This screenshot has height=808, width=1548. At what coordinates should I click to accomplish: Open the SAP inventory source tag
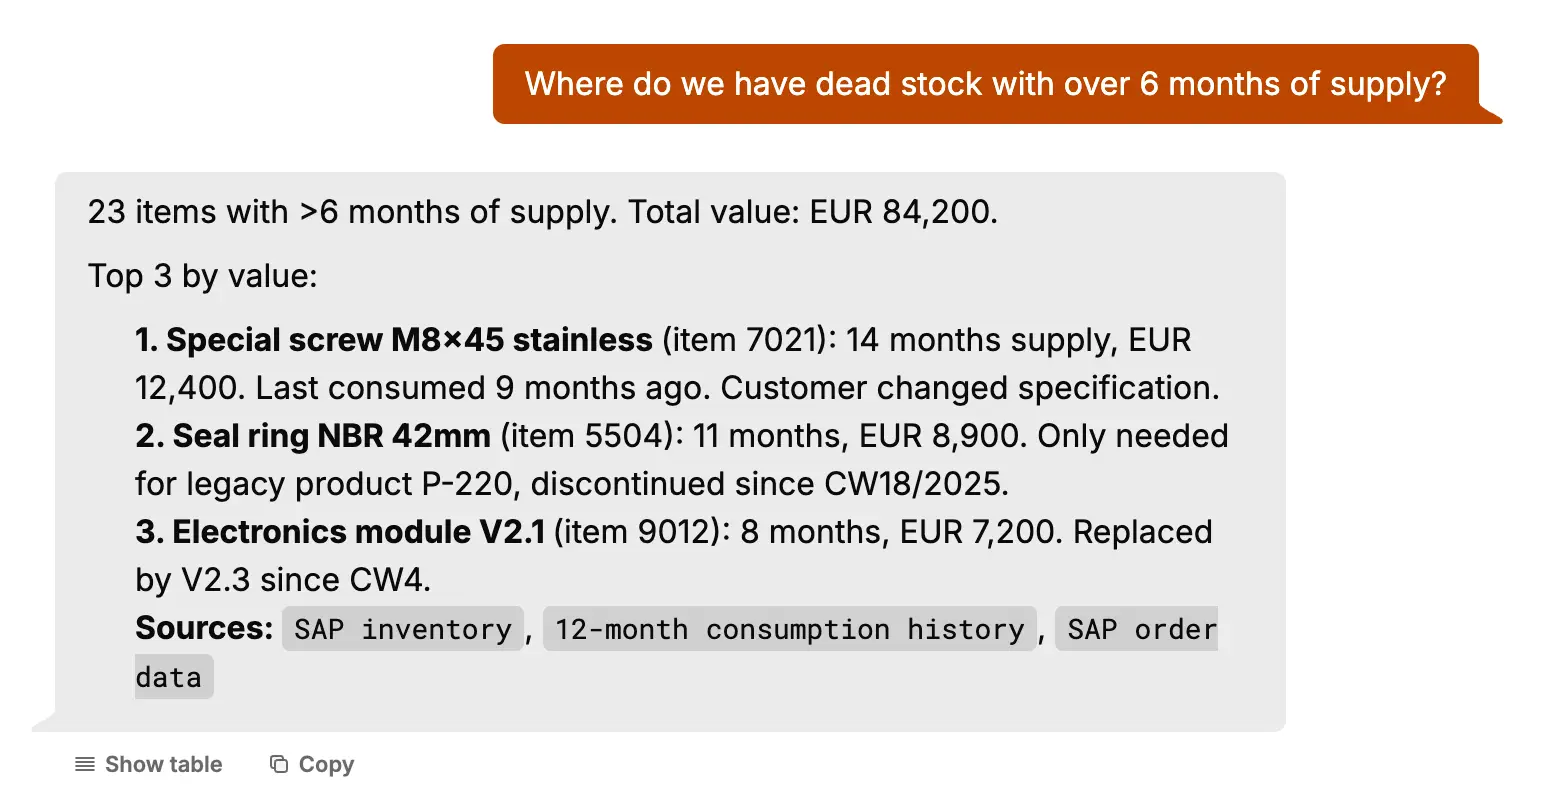coord(402,629)
